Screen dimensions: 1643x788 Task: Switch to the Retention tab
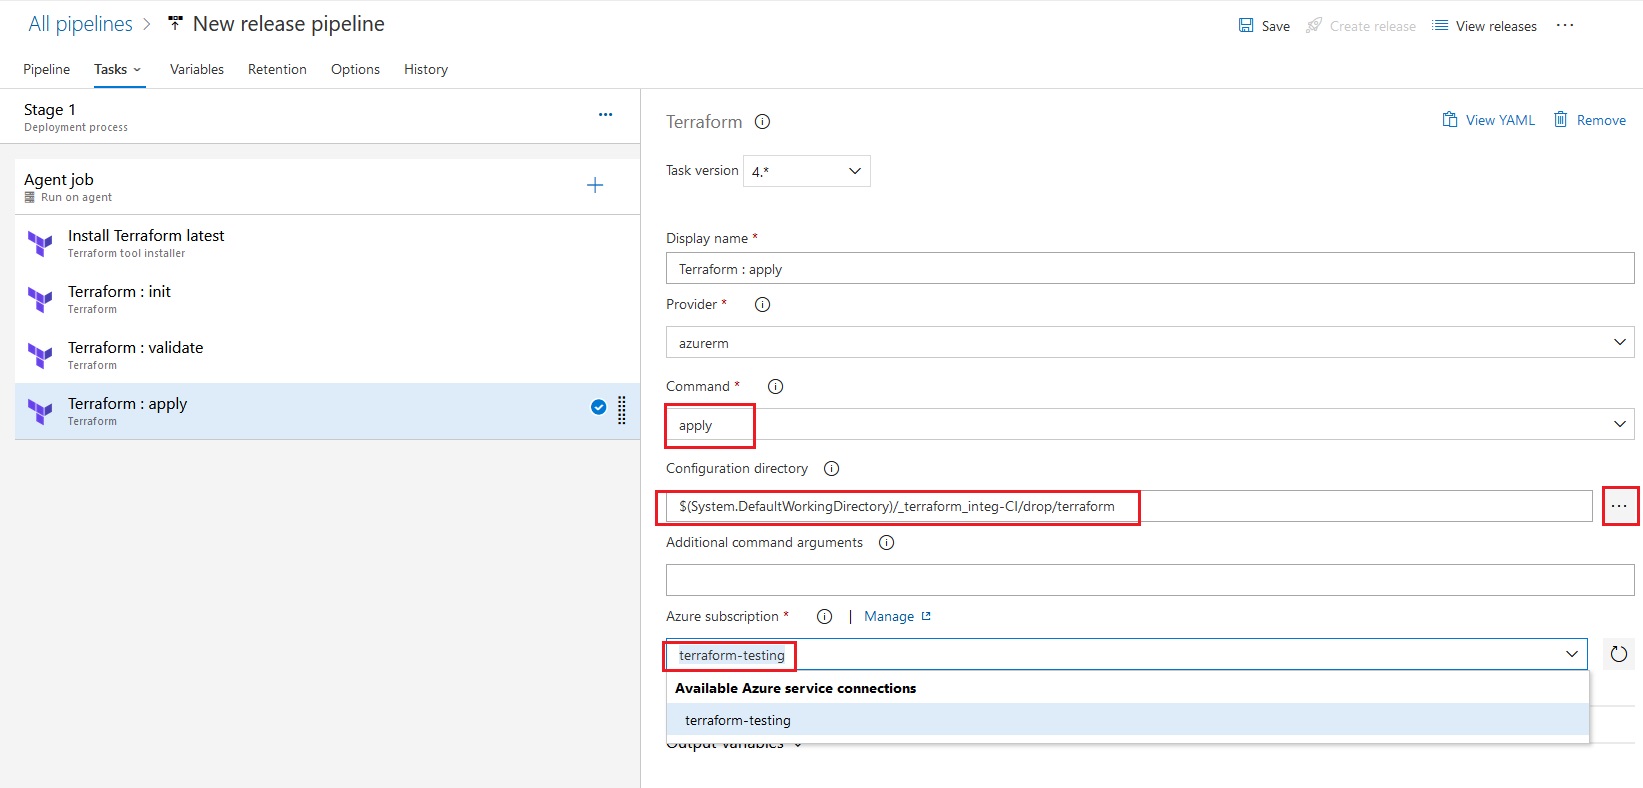[277, 69]
